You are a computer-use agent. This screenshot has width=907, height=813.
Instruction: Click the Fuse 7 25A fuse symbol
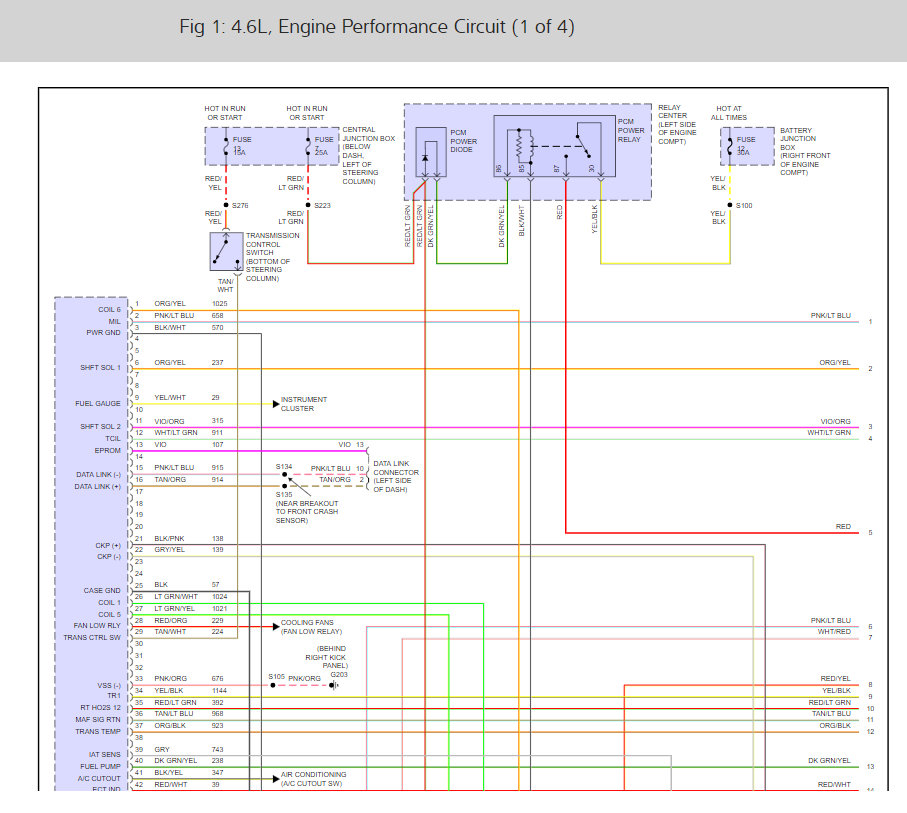pos(308,146)
